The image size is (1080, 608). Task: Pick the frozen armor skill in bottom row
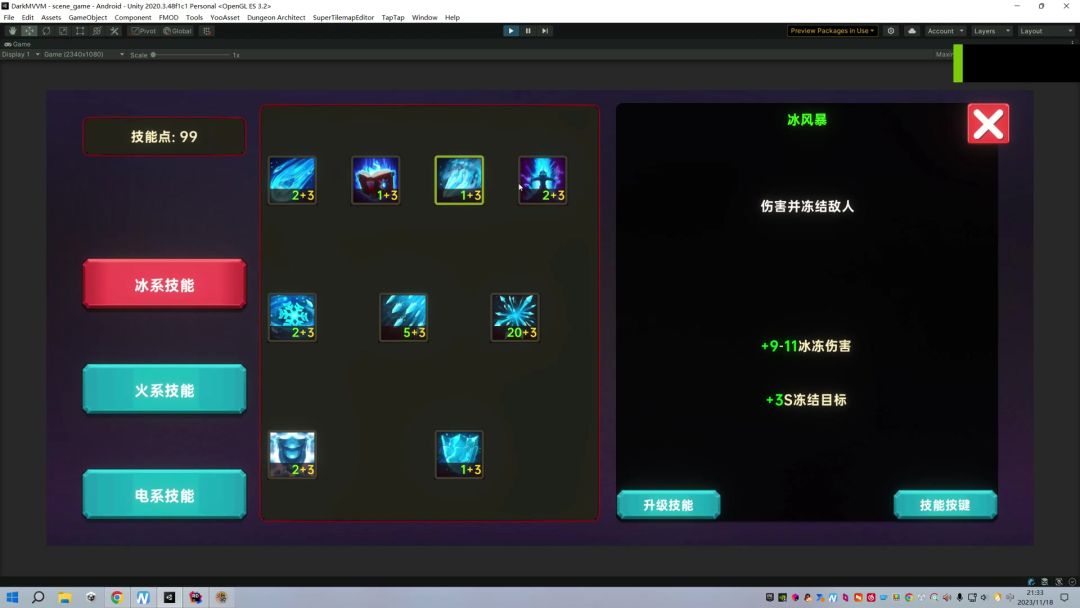292,454
